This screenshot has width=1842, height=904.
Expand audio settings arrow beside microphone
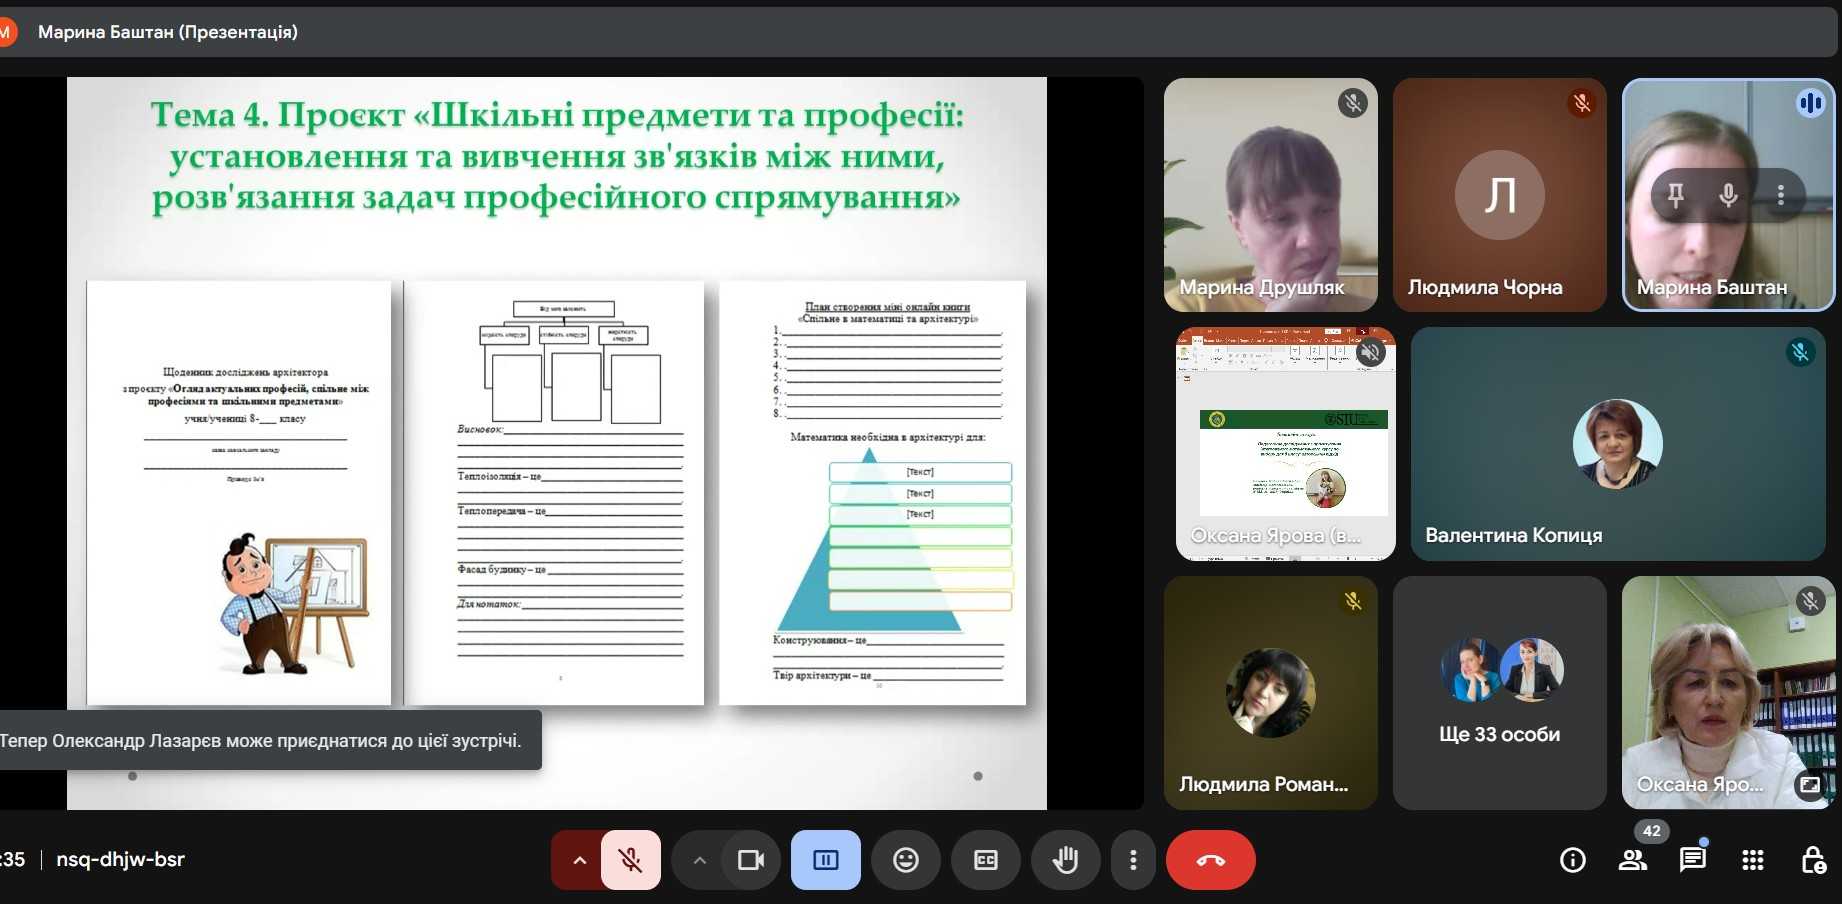[x=579, y=860]
